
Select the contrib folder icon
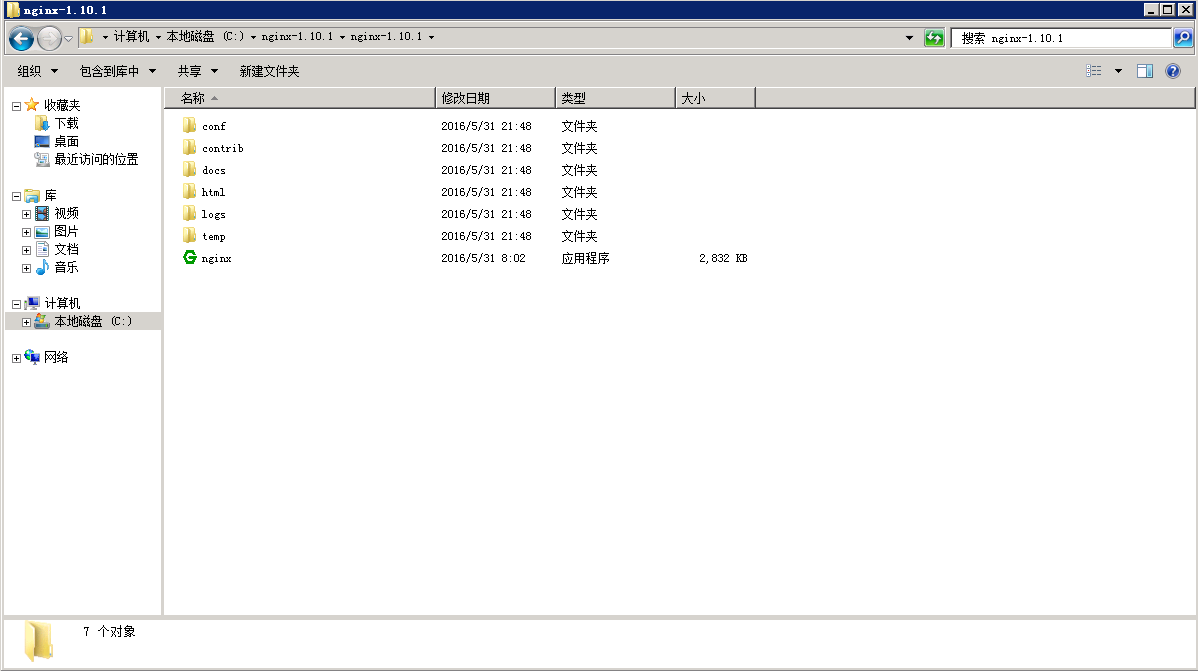coord(189,147)
